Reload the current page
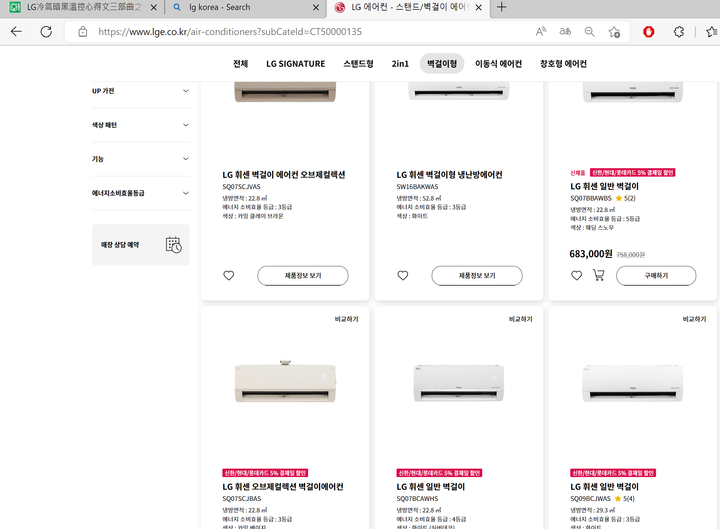 (x=46, y=32)
